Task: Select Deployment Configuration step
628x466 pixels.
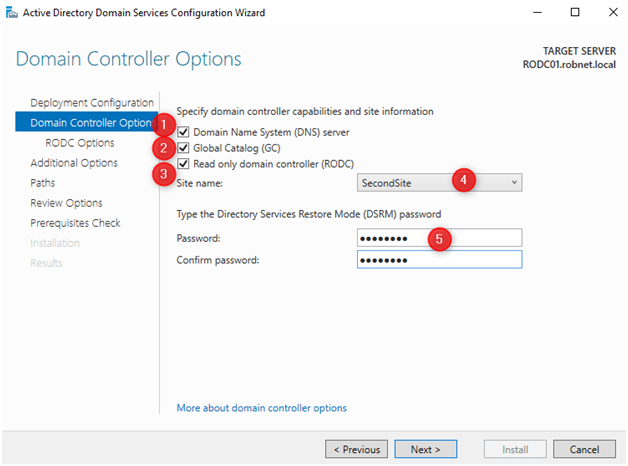Action: [92, 102]
